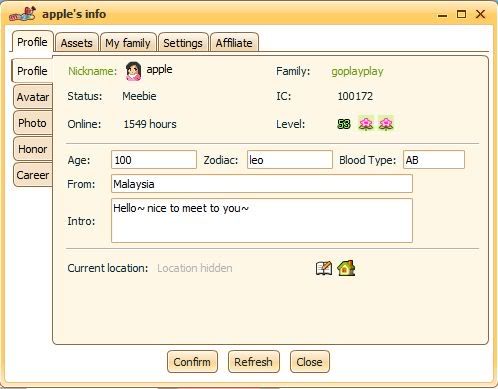
Task: Click the green house icon
Action: [346, 268]
